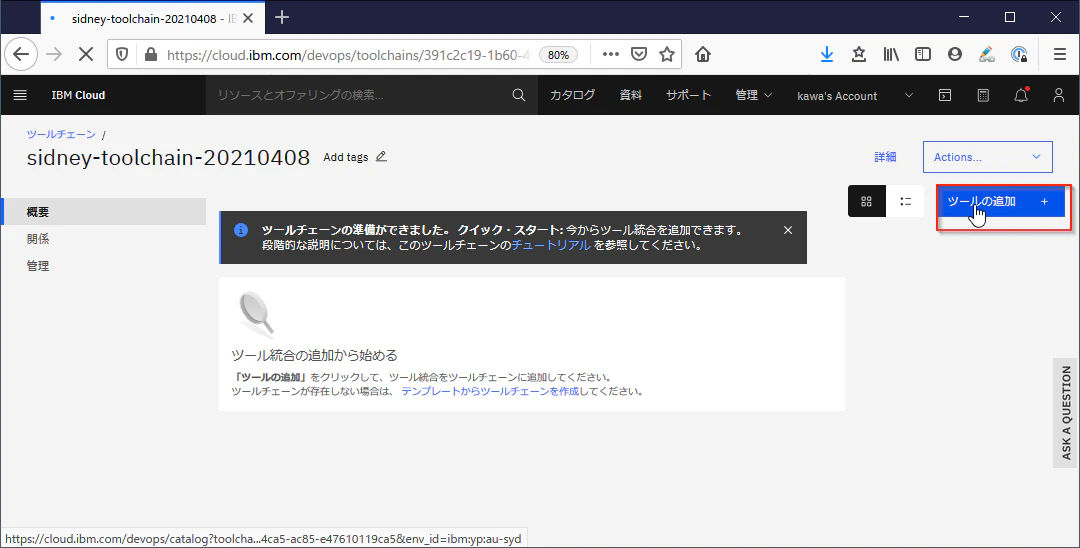Open the cost estimator calculator icon

pyautogui.click(x=983, y=95)
